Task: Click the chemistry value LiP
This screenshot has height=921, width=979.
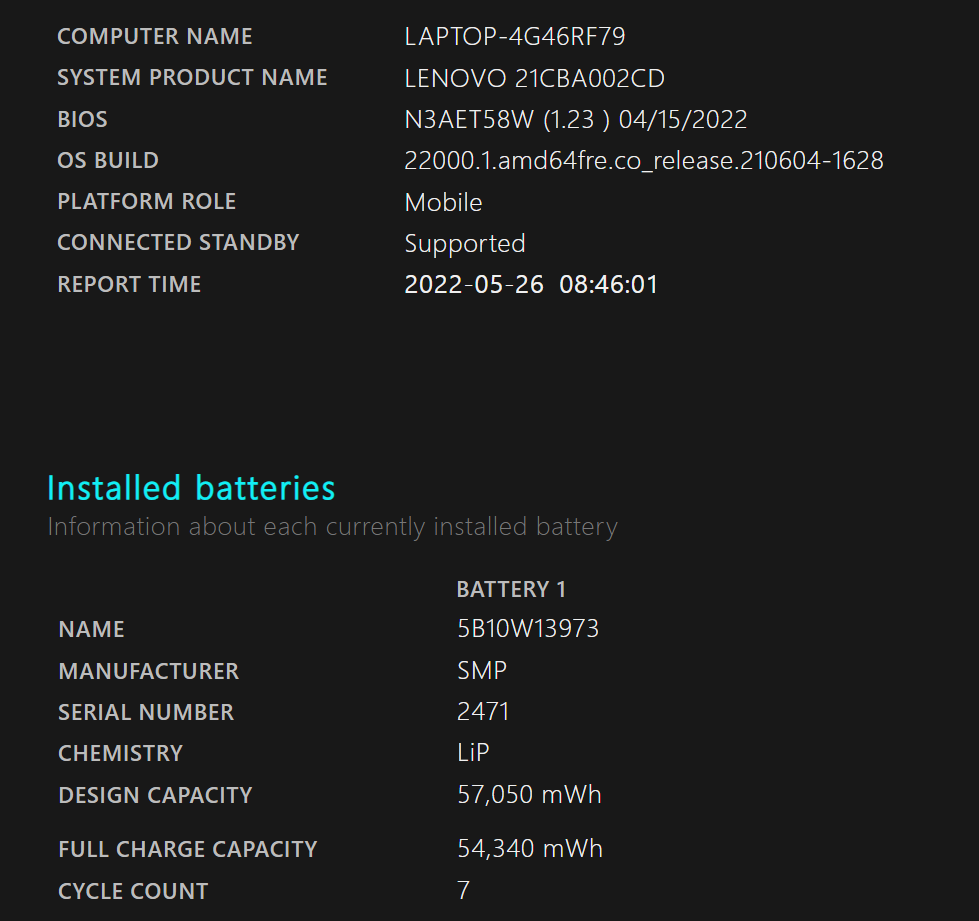Action: pos(473,752)
